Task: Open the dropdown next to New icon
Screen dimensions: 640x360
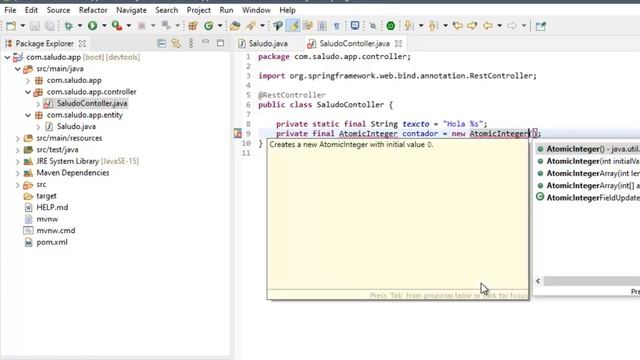Action: (23, 26)
